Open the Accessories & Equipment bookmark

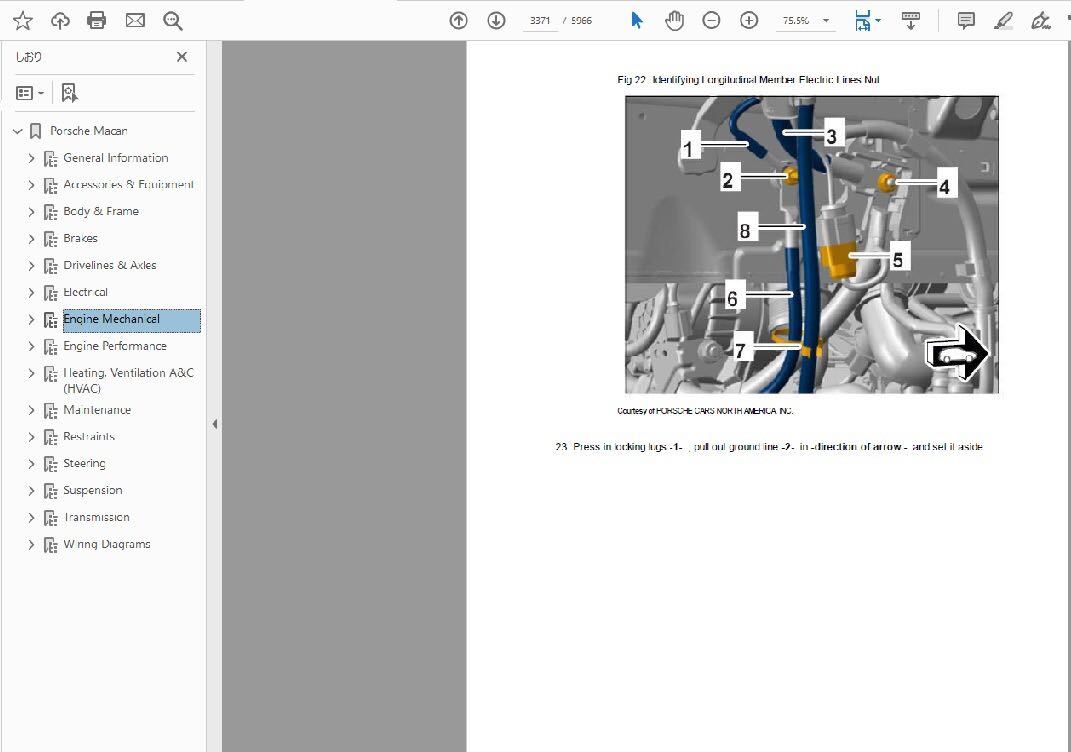pos(128,184)
